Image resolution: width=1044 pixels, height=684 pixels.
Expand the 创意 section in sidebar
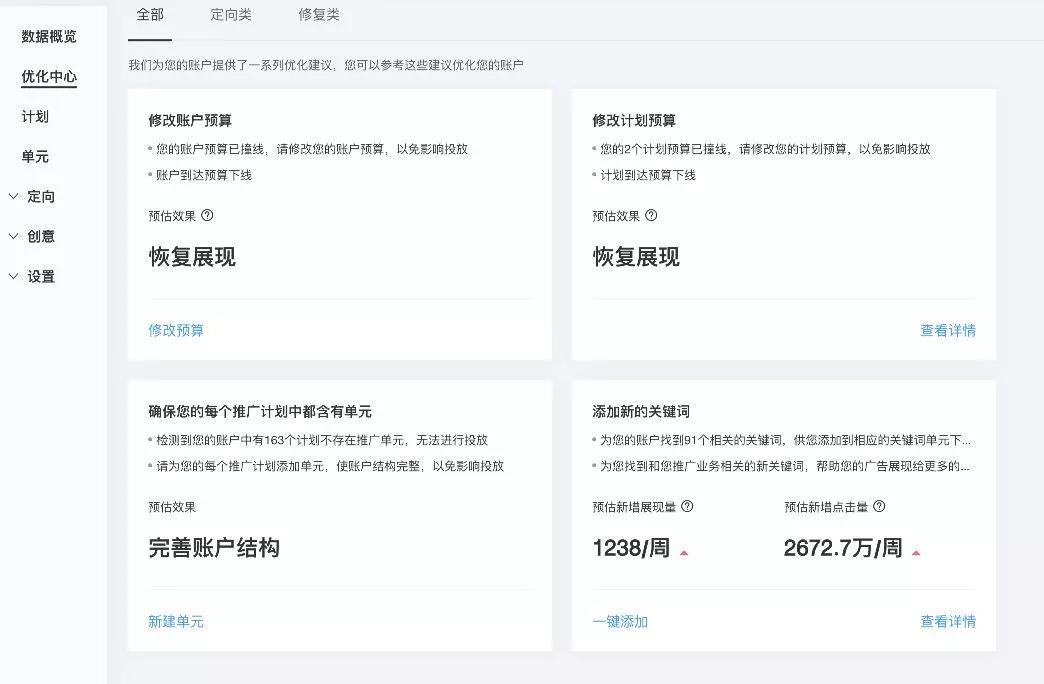[42, 236]
